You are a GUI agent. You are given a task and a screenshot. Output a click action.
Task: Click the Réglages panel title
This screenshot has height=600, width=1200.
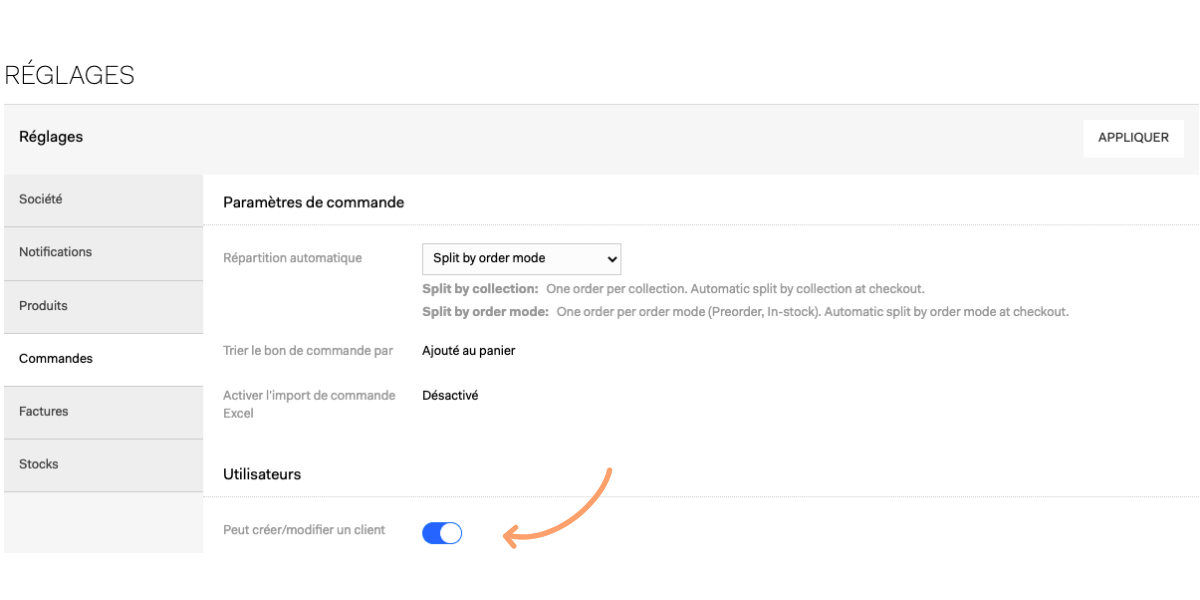51,137
